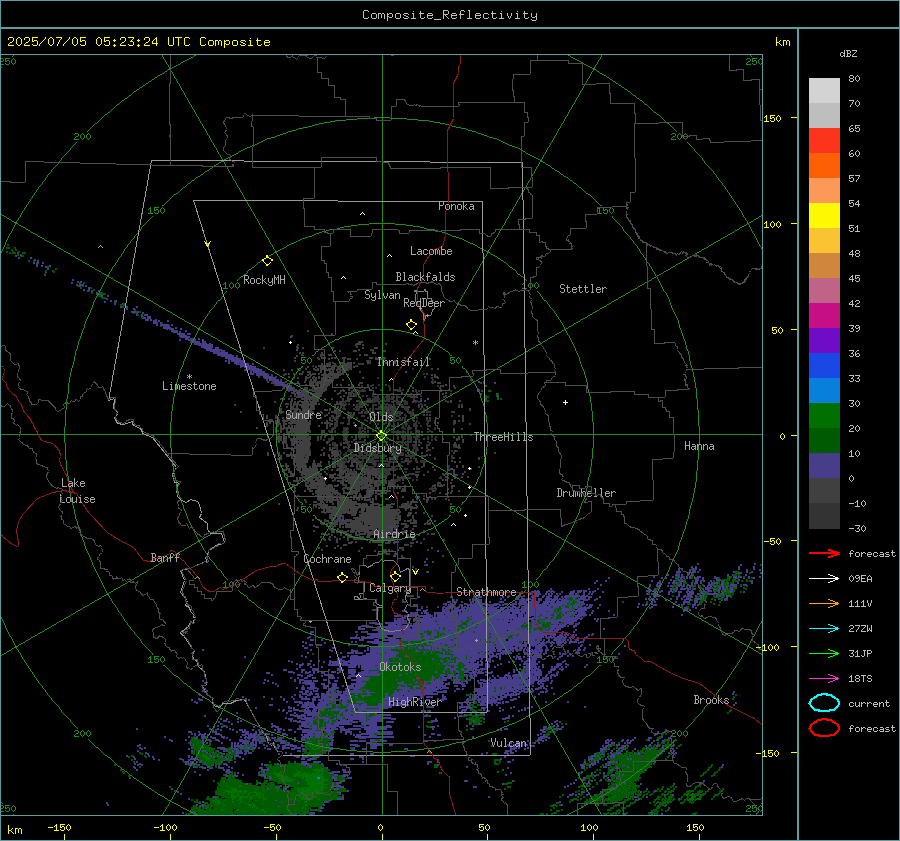The image size is (900, 841).
Task: Click the 09EA legend text
Action: [x=860, y=578]
